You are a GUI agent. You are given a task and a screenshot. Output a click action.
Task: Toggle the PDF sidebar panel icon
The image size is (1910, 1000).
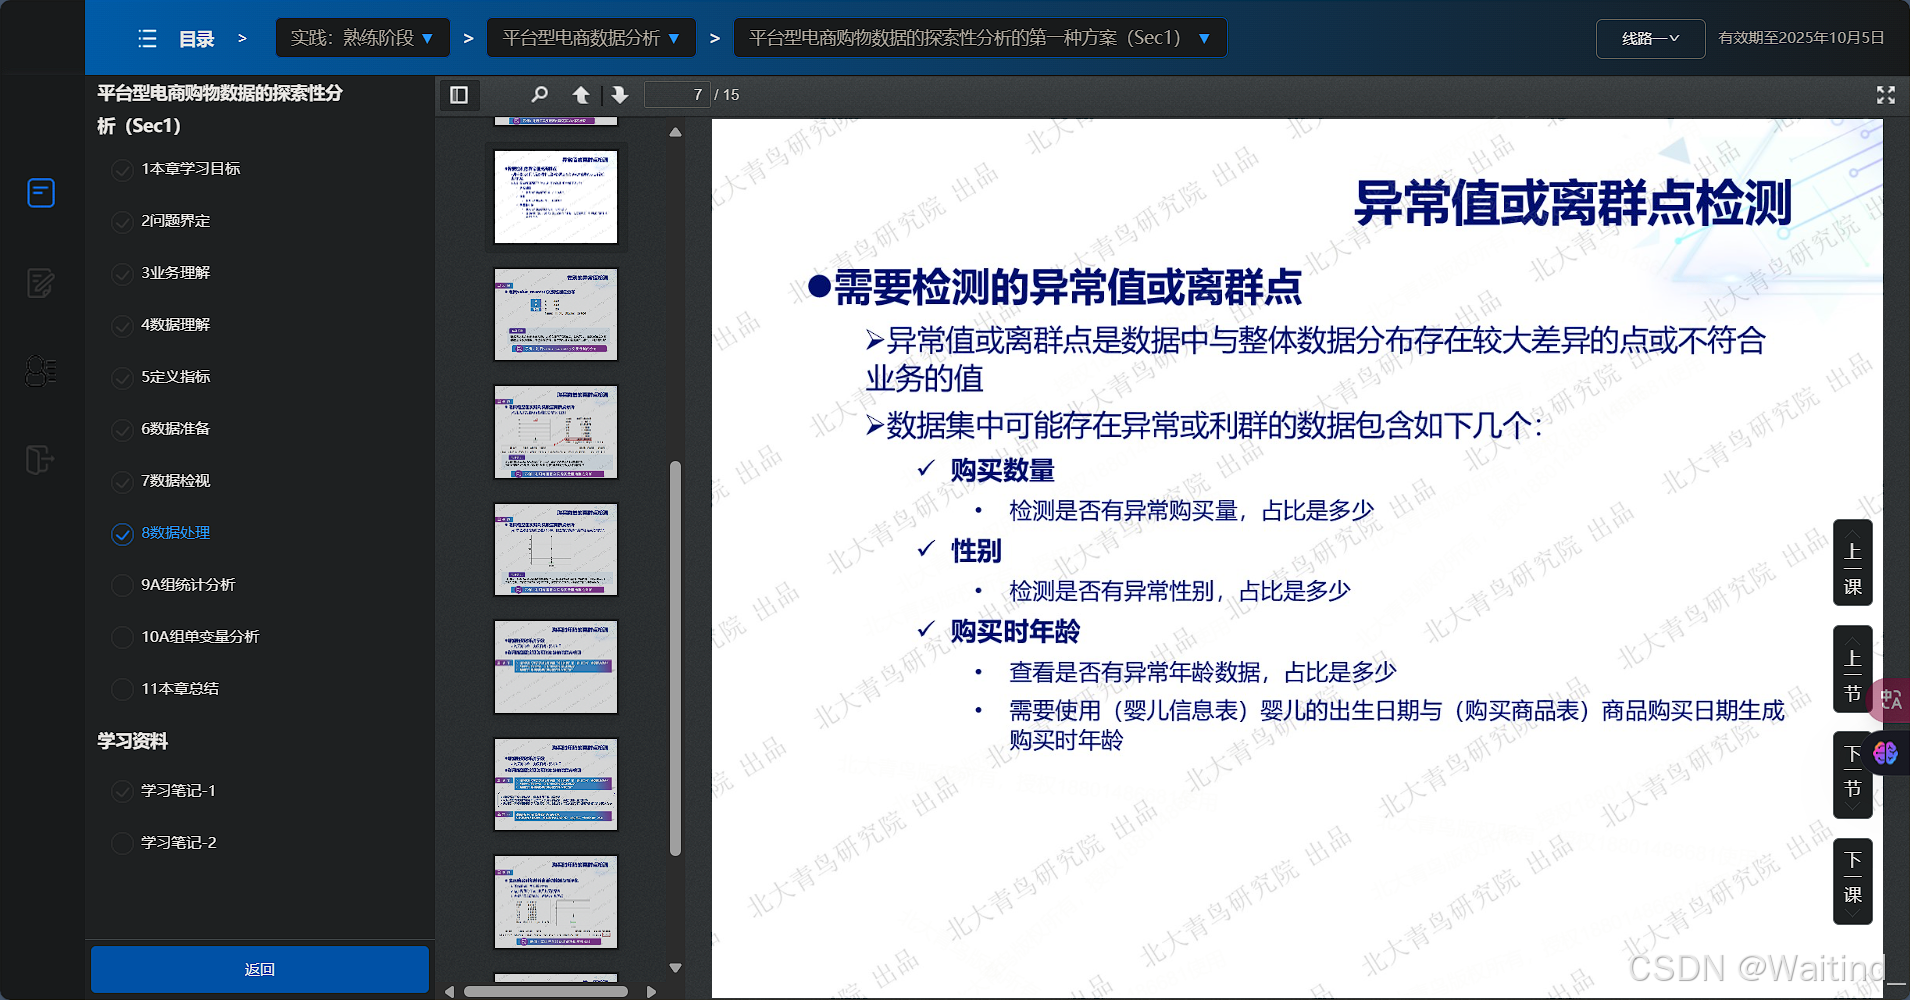(x=459, y=95)
